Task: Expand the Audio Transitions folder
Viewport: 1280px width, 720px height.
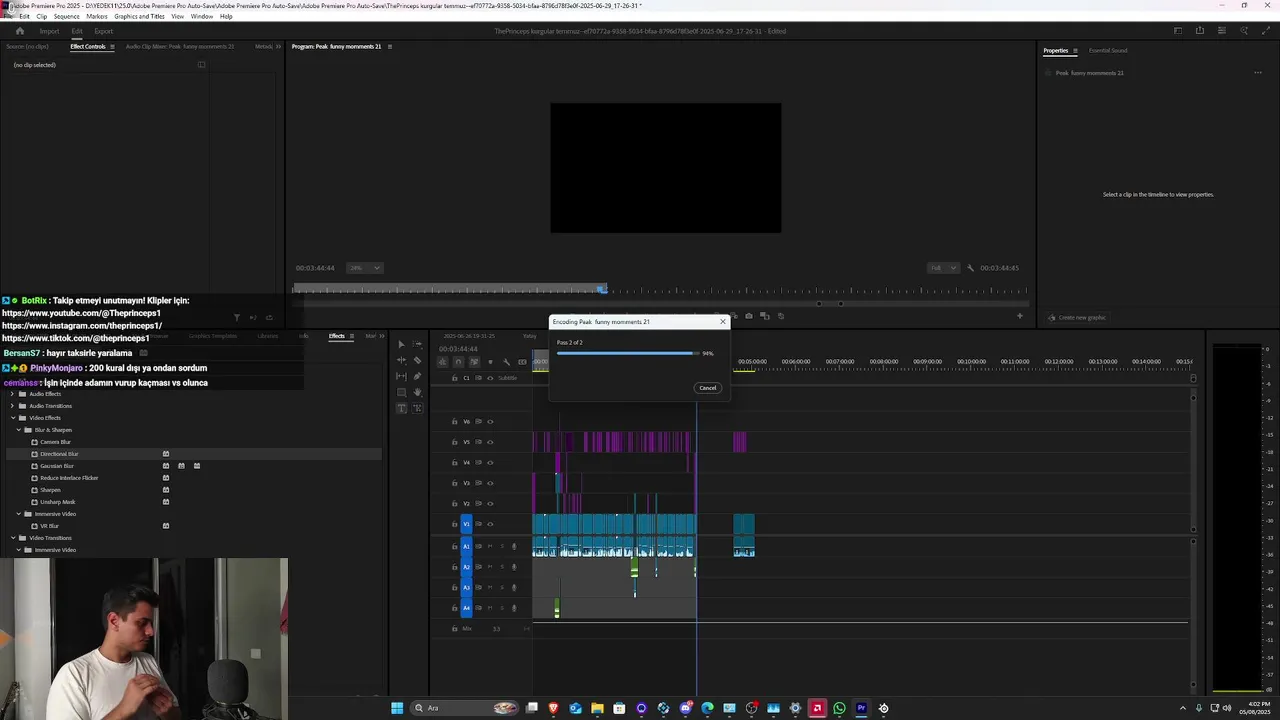Action: [x=12, y=406]
